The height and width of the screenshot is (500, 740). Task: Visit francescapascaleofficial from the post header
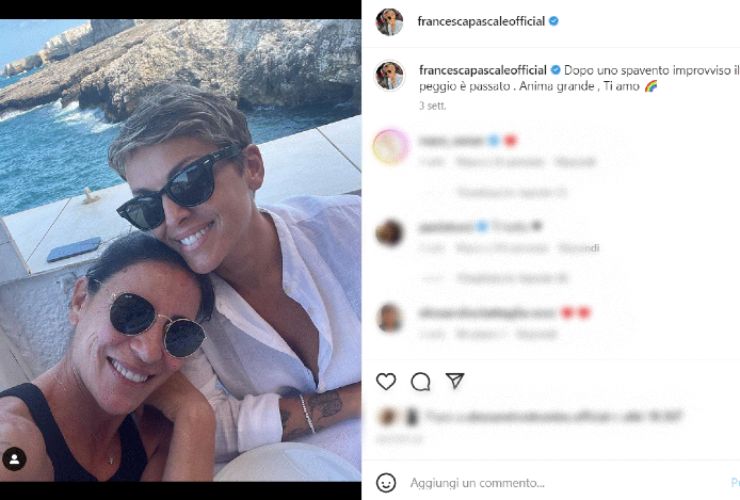tap(481, 21)
